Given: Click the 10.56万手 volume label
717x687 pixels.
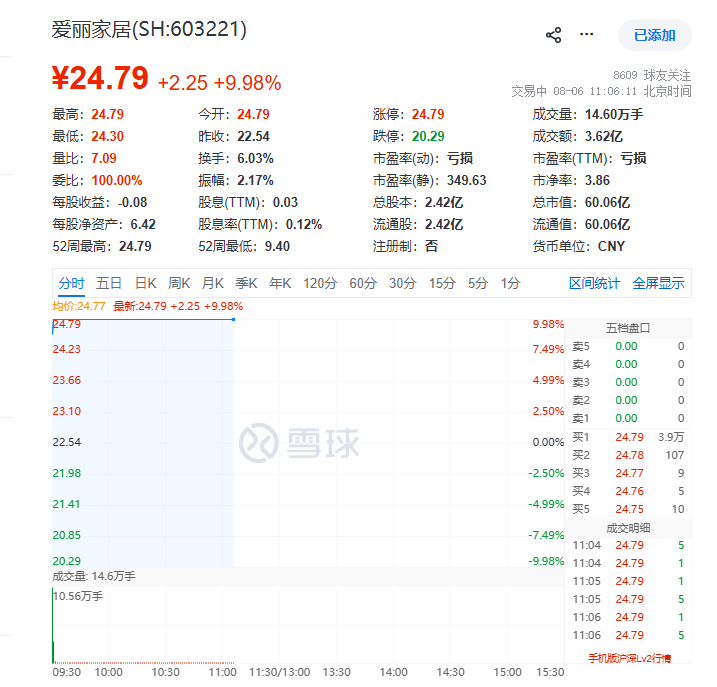Looking at the screenshot, I should click(78, 596).
